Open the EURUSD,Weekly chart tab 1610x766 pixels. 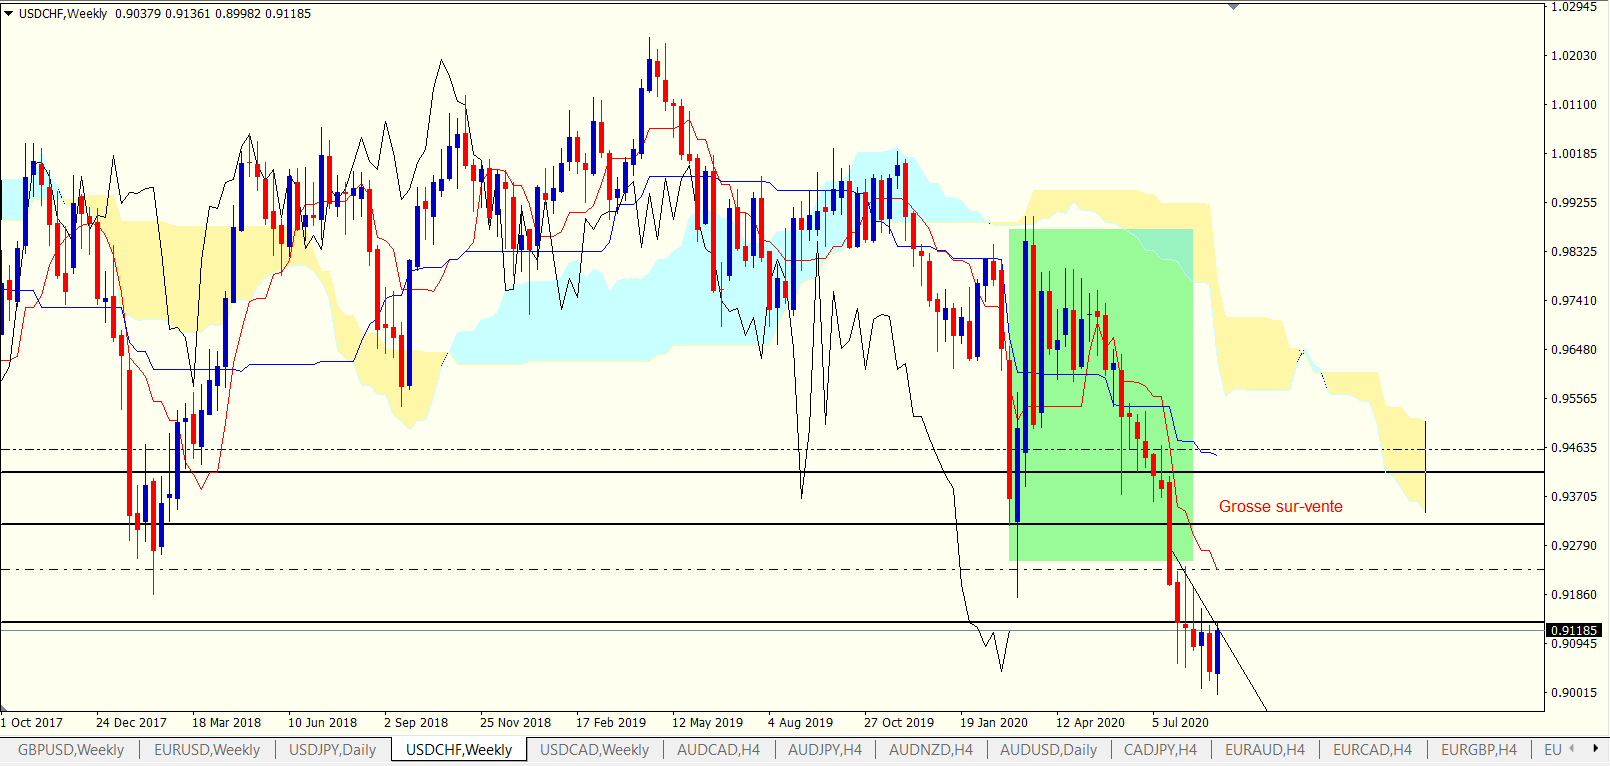(207, 750)
